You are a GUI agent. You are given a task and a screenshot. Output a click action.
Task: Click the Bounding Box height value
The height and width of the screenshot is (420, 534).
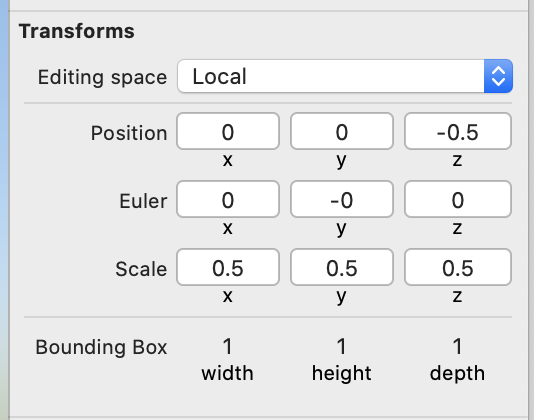tap(342, 347)
